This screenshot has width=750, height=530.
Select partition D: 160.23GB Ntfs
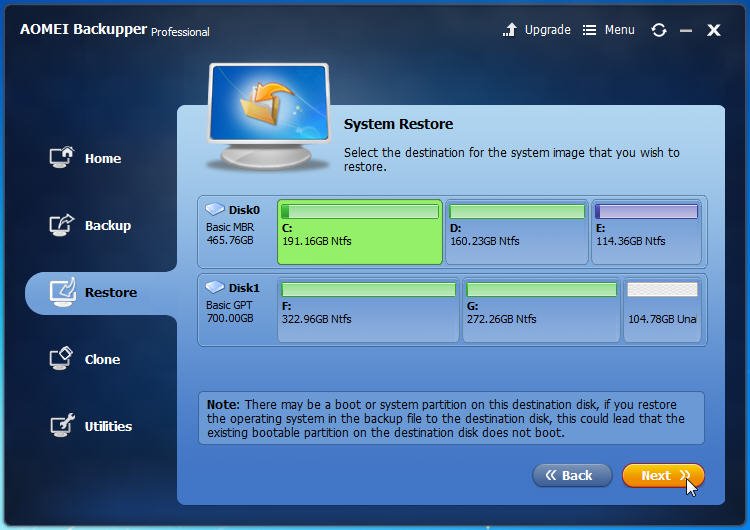[517, 232]
